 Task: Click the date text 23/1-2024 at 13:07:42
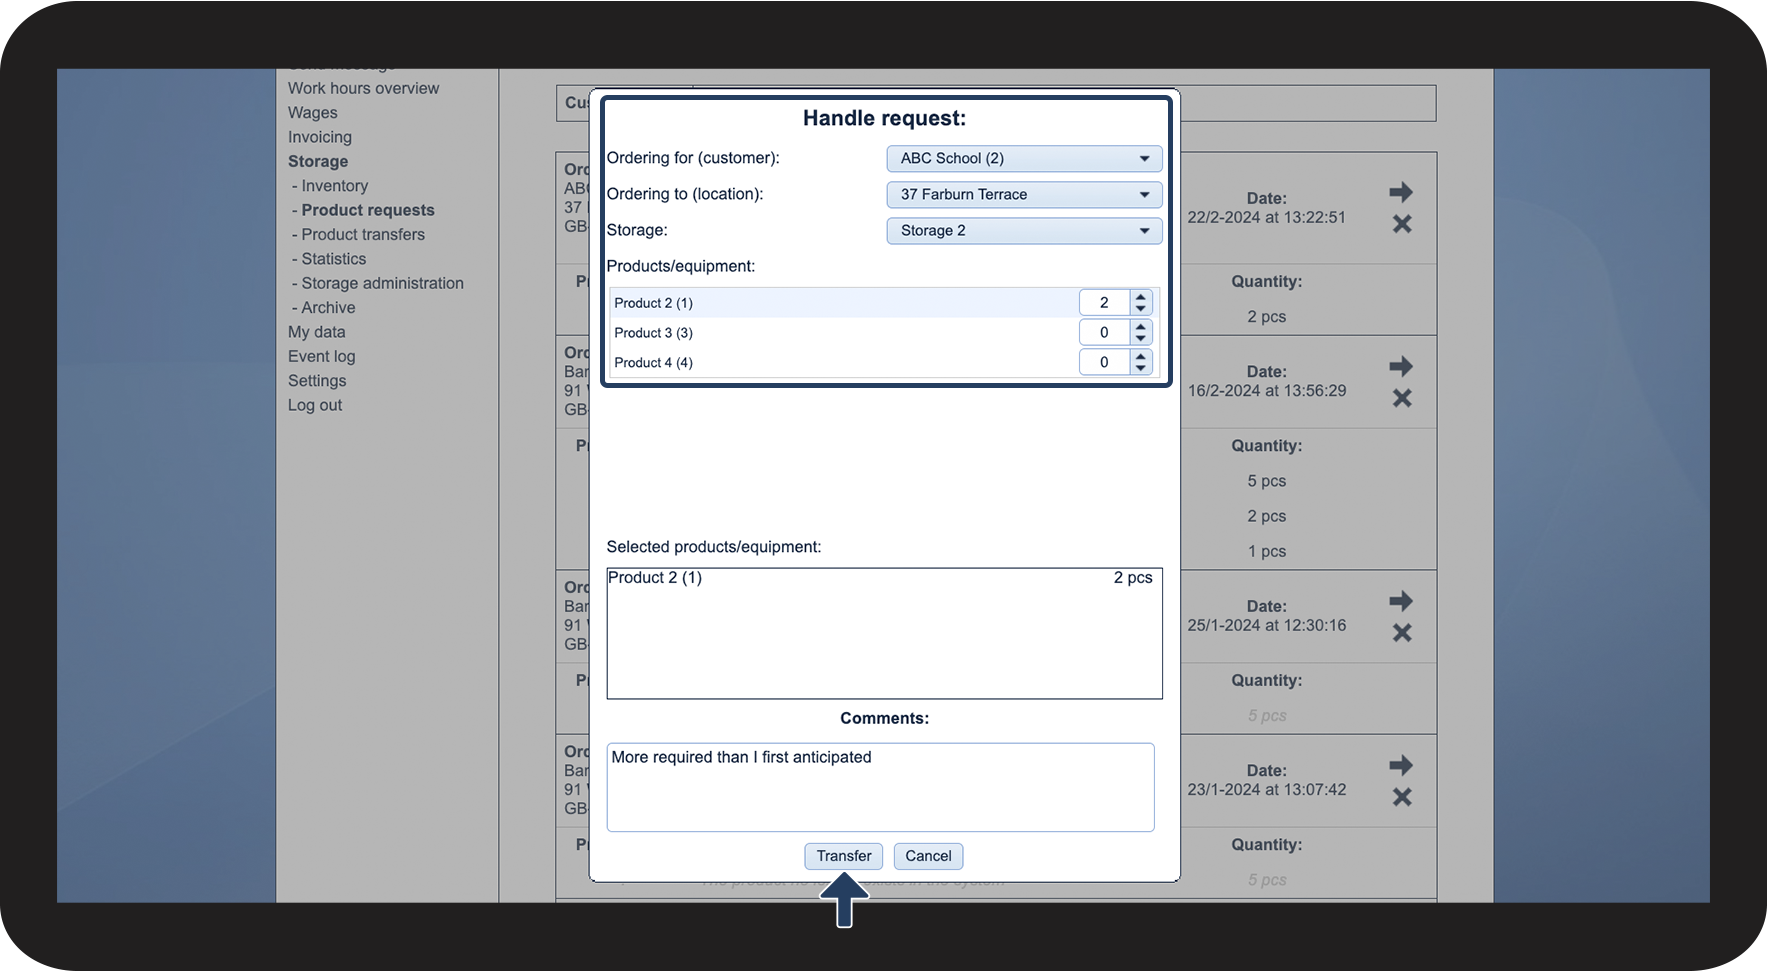click(1267, 789)
